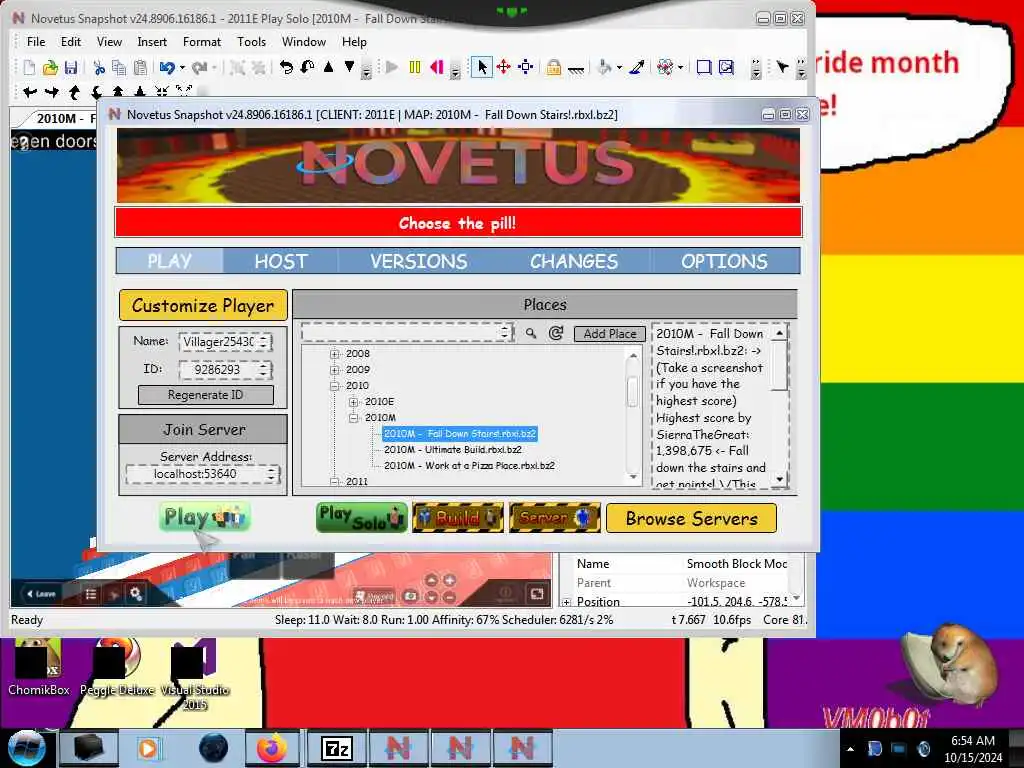The height and width of the screenshot is (768, 1024).
Task: Click the Server Address input field
Action: (203, 474)
